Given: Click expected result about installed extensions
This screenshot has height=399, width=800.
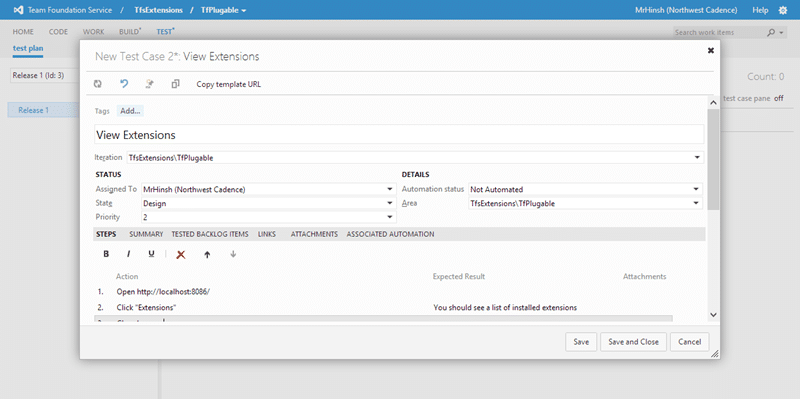Looking at the screenshot, I should click(505, 308).
